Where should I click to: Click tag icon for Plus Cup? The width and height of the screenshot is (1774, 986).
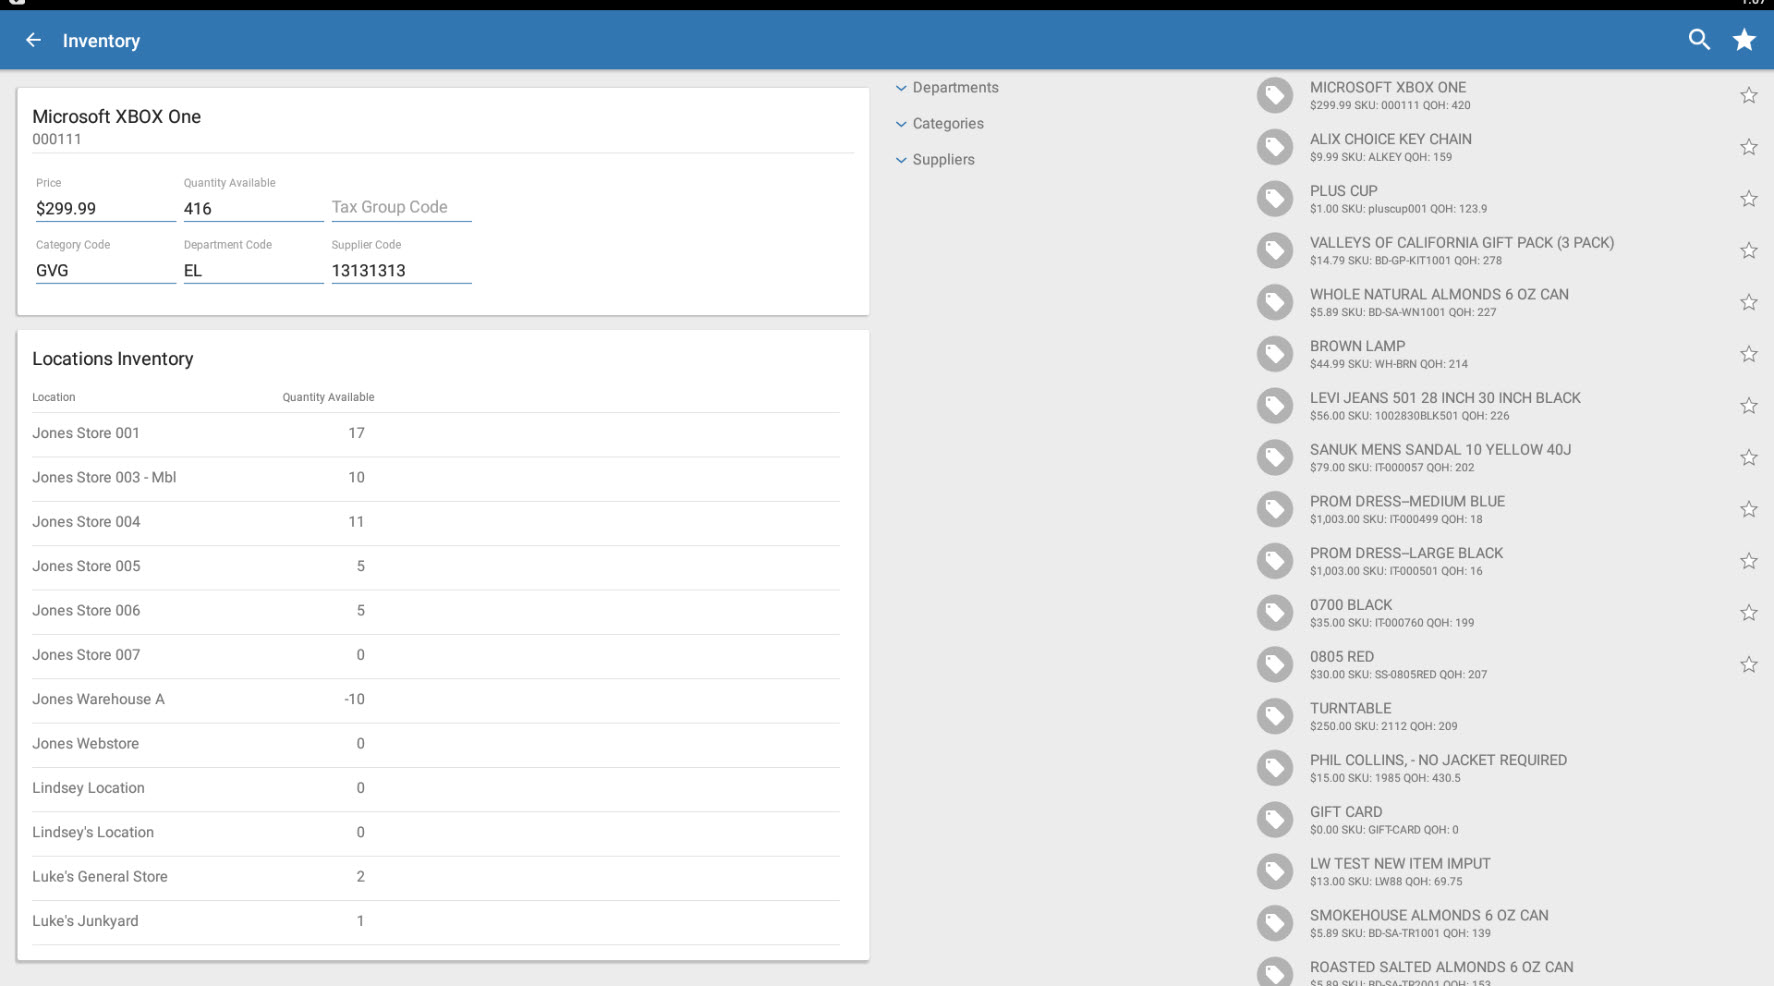[x=1275, y=199]
